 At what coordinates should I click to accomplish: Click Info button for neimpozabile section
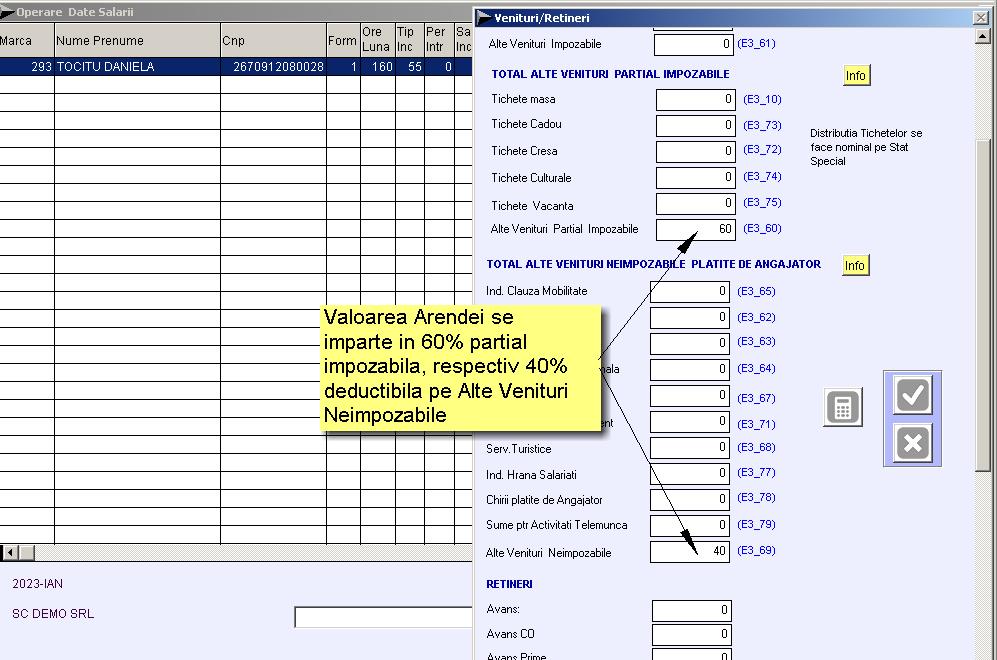(855, 265)
